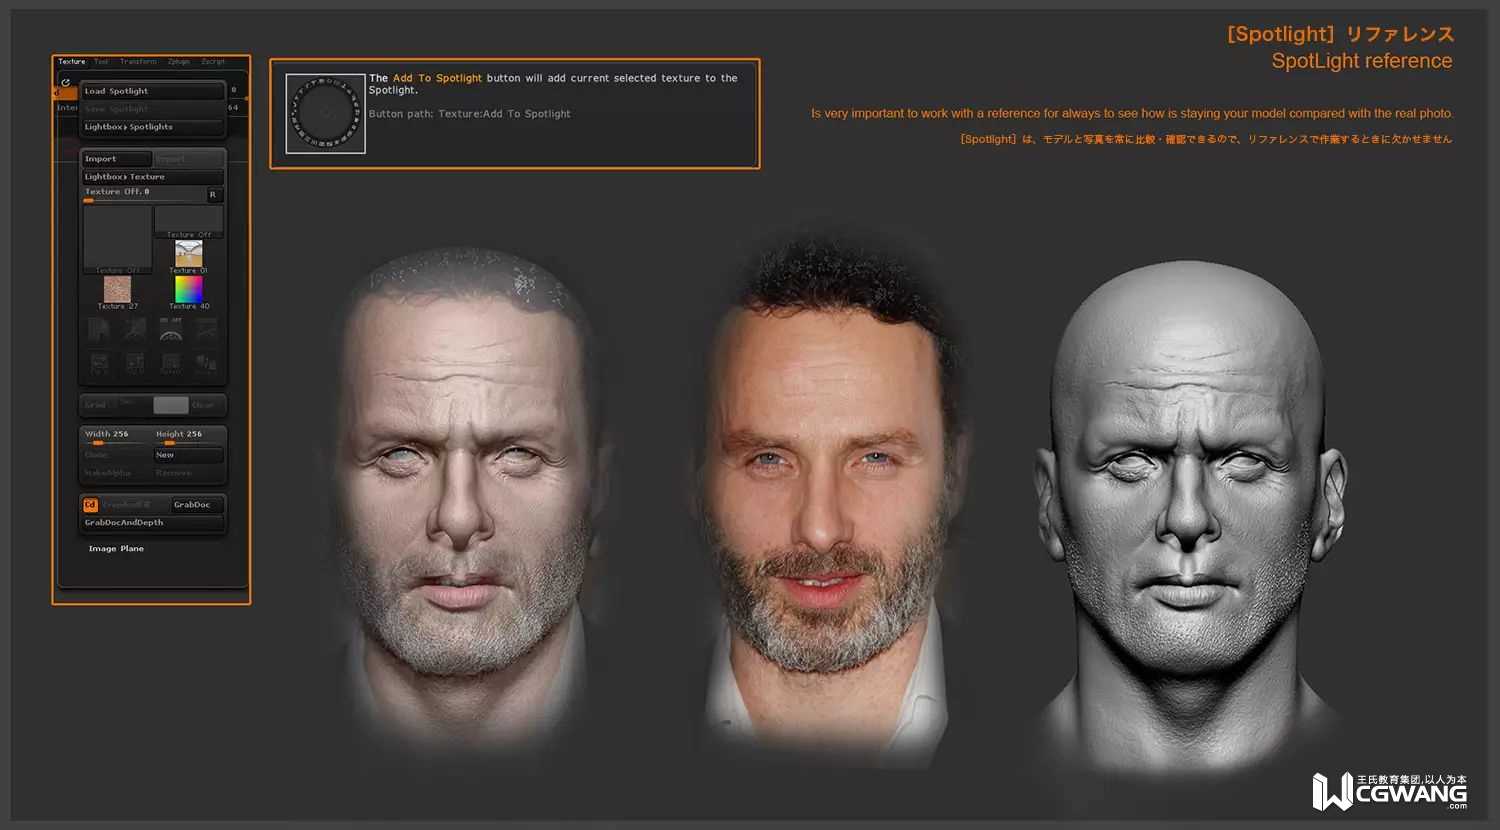Click the icon left of the Spotlight gauge
The height and width of the screenshot is (830, 1500).
click(x=135, y=330)
